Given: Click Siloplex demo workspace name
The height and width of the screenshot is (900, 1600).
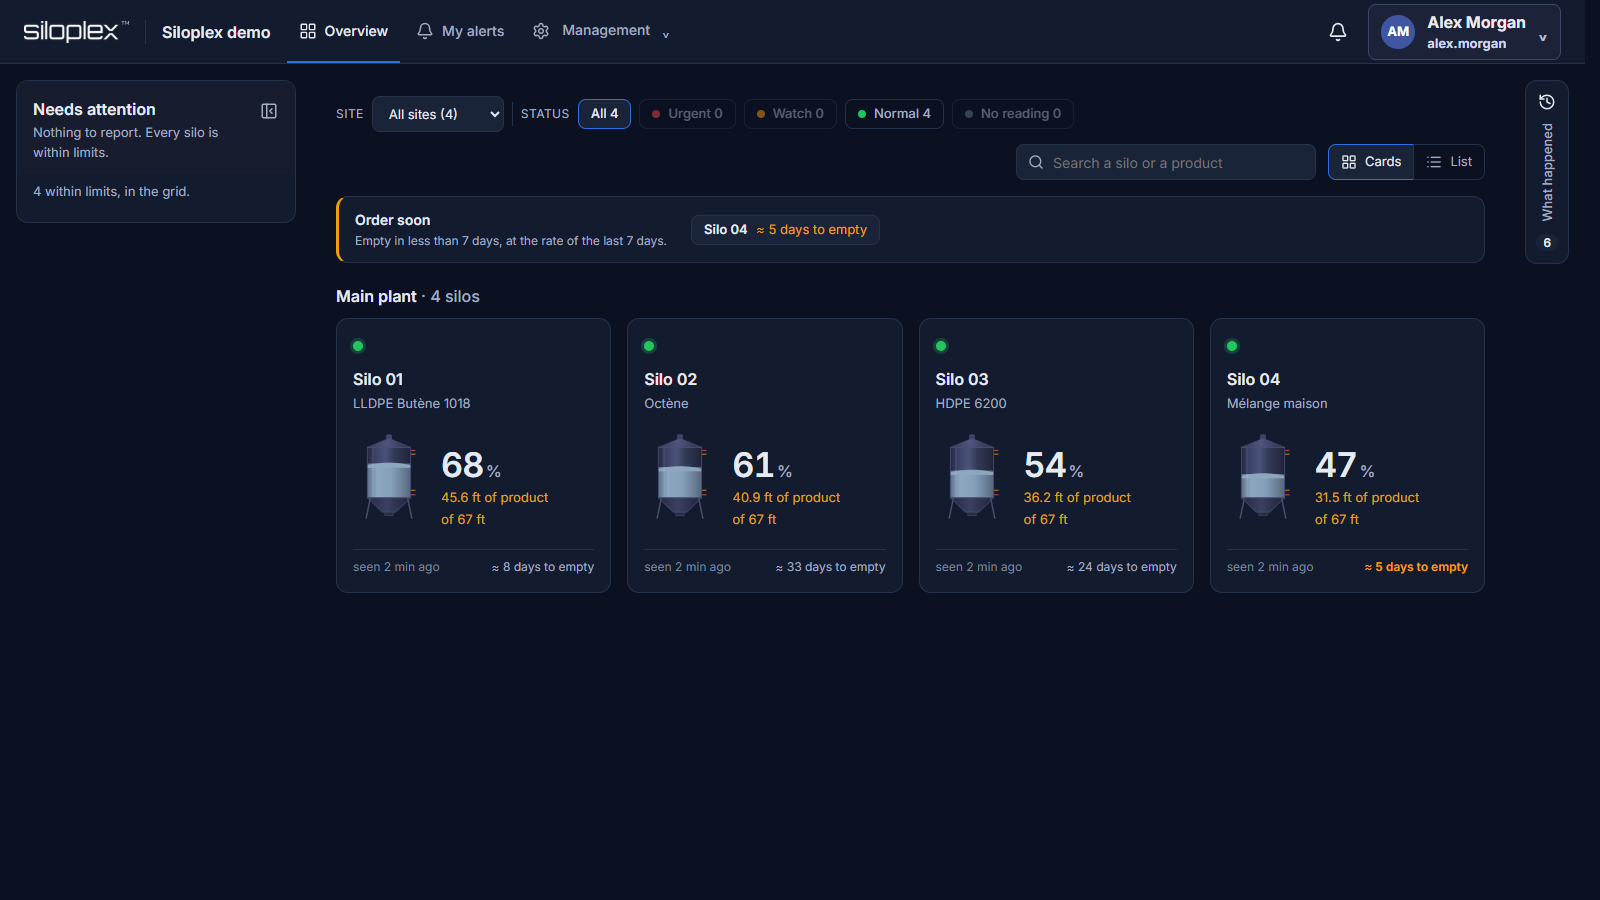Looking at the screenshot, I should pos(216,32).
